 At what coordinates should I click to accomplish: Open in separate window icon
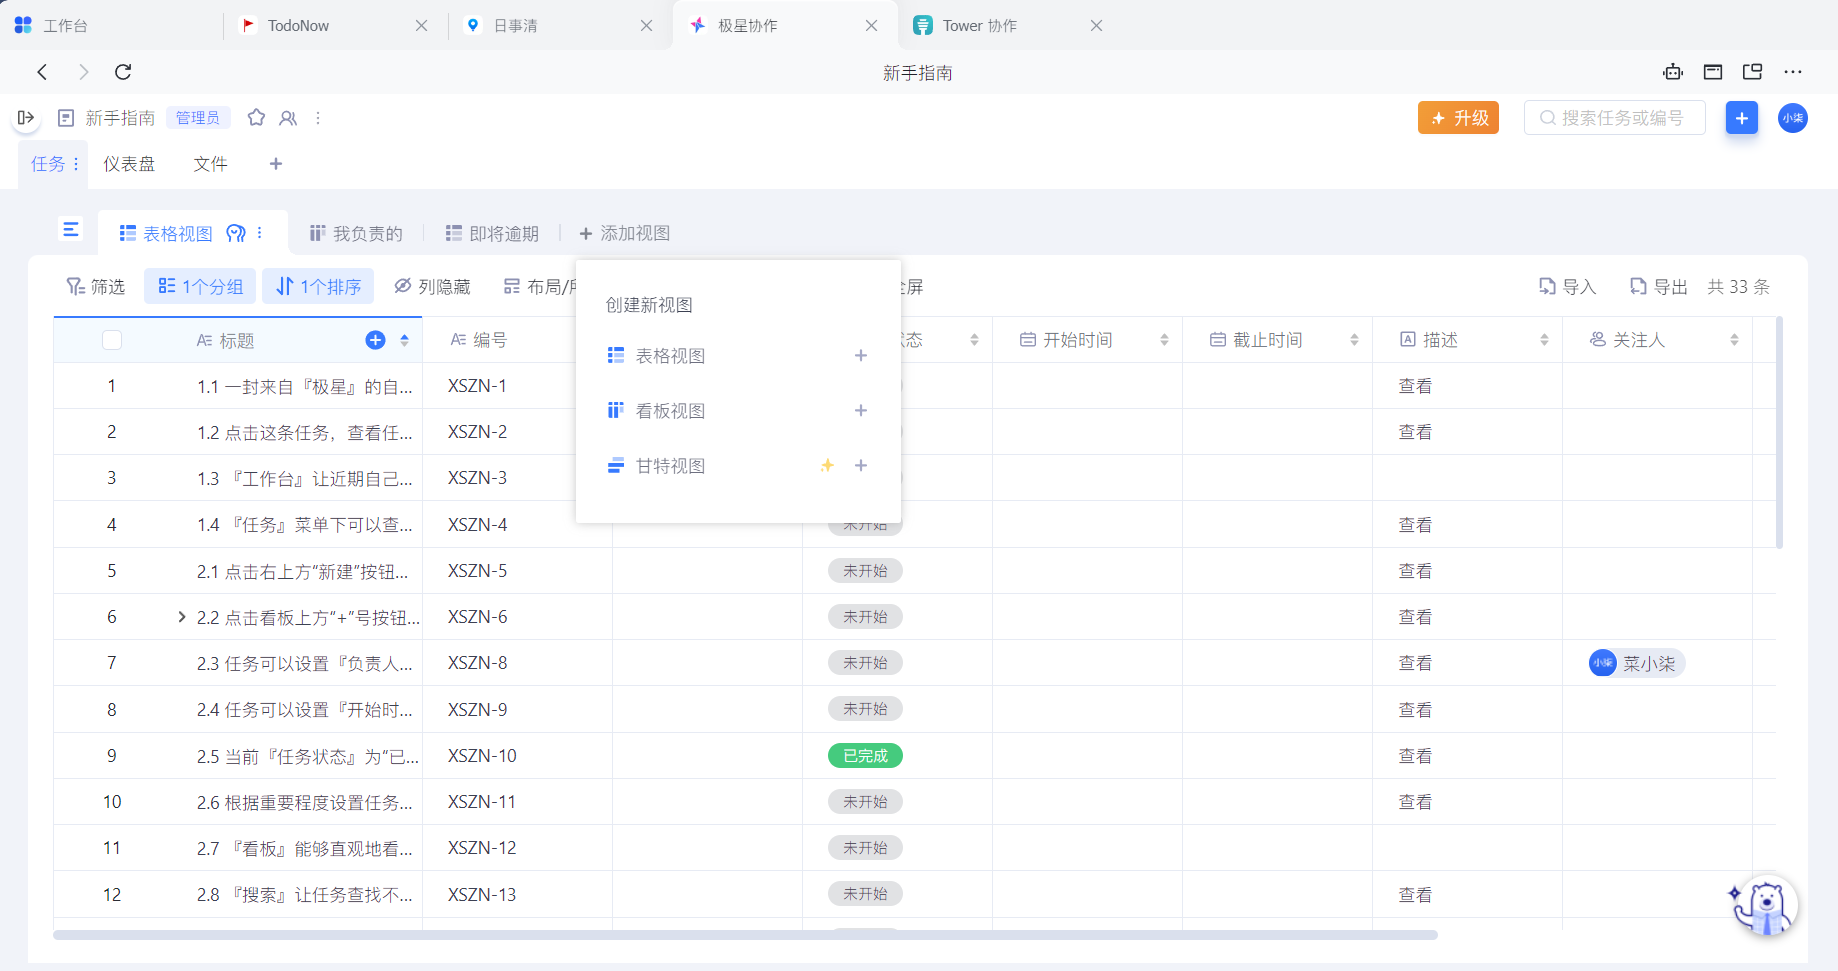point(1752,72)
